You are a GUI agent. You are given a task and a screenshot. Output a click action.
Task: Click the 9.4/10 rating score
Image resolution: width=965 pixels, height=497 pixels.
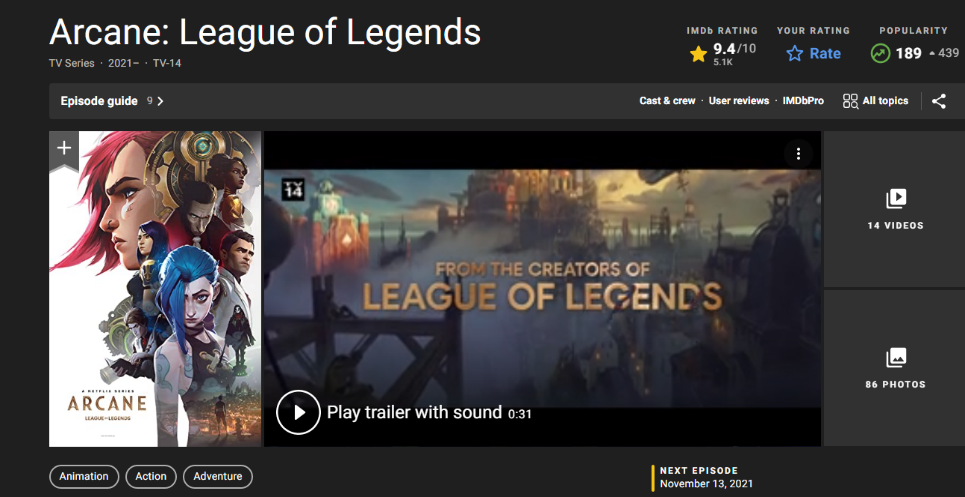[734, 49]
